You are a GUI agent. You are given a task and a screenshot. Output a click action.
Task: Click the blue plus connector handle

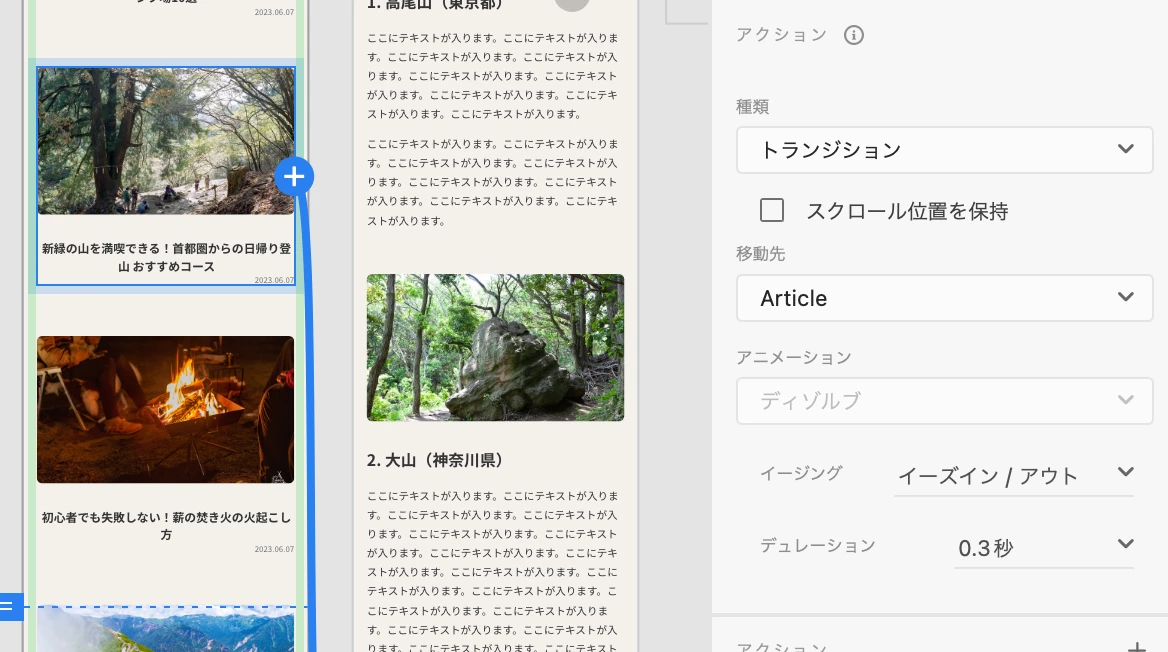click(294, 177)
